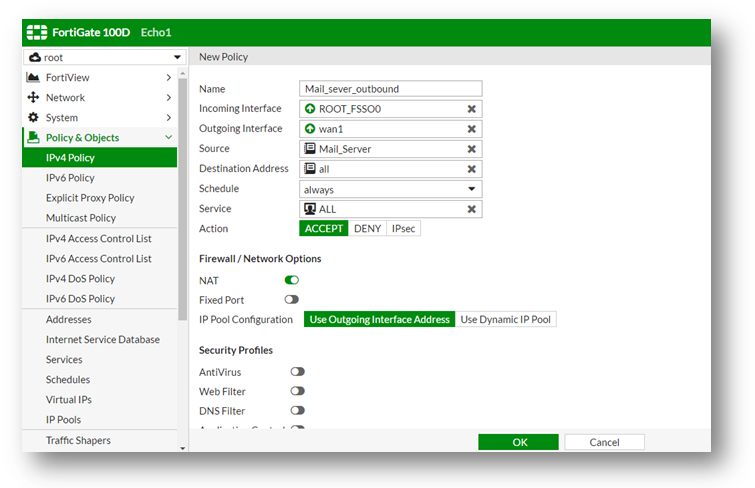Choose Use Outgoing Interface Address
The width and height of the screenshot is (755, 488).
click(379, 319)
